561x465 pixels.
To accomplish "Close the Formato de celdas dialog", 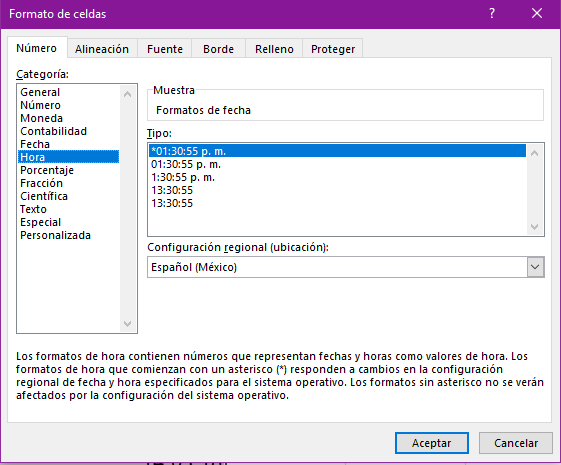I will (537, 14).
